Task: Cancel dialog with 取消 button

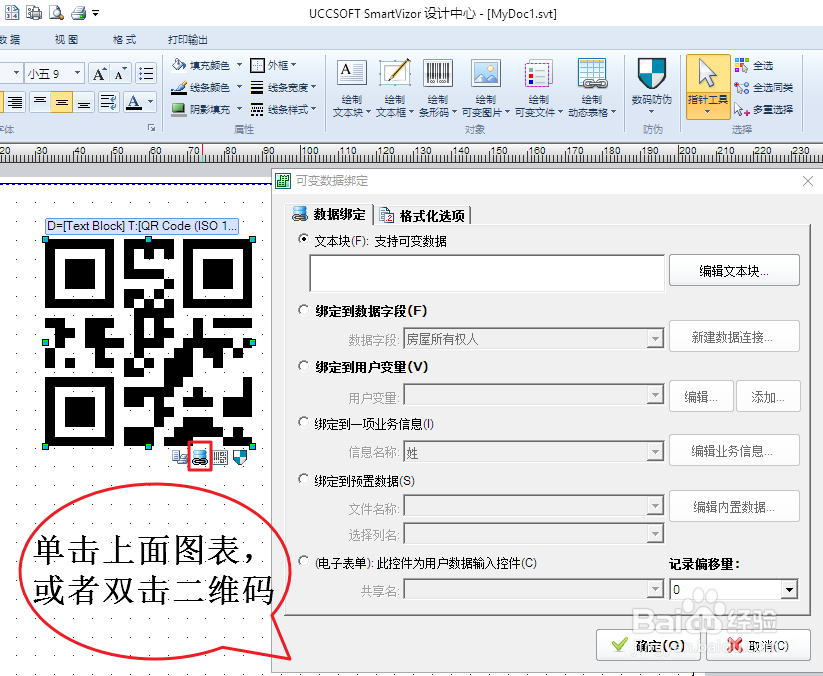Action: (x=758, y=645)
